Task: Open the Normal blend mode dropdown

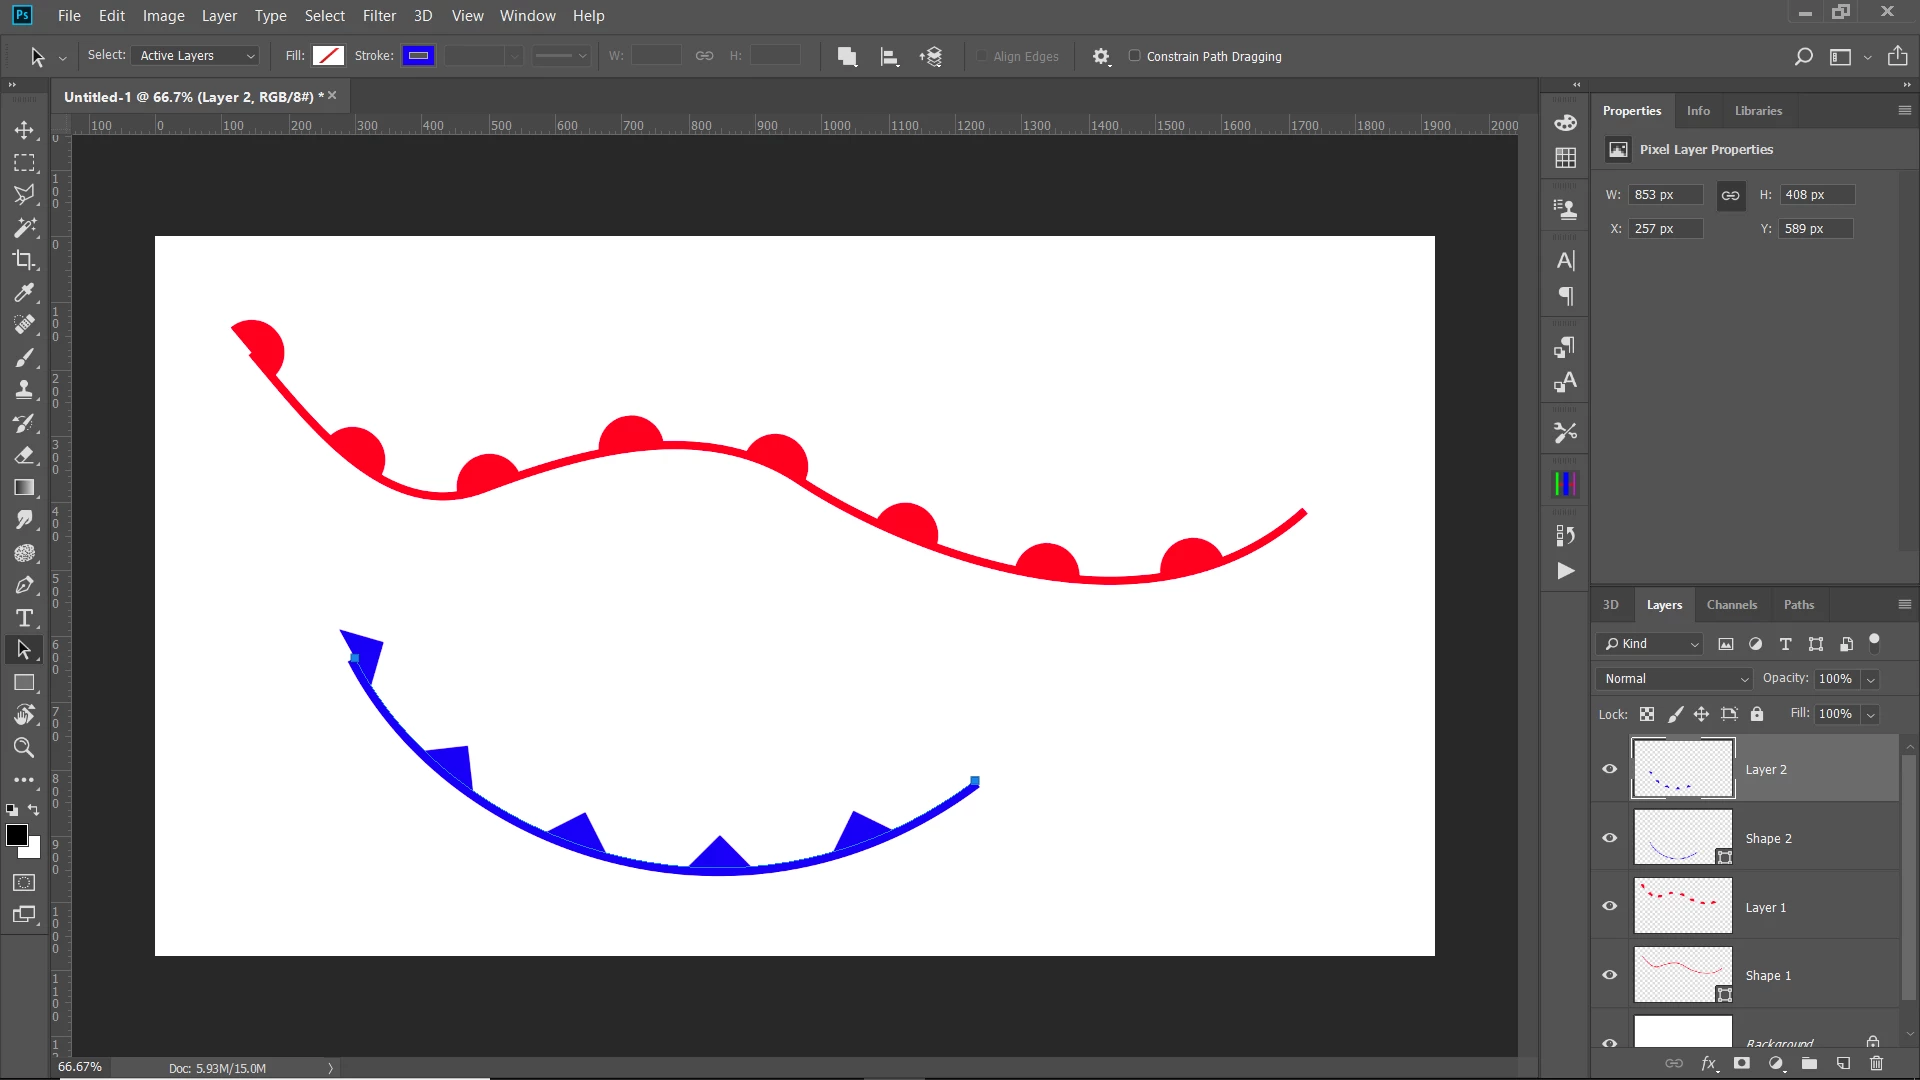Action: pos(1675,679)
